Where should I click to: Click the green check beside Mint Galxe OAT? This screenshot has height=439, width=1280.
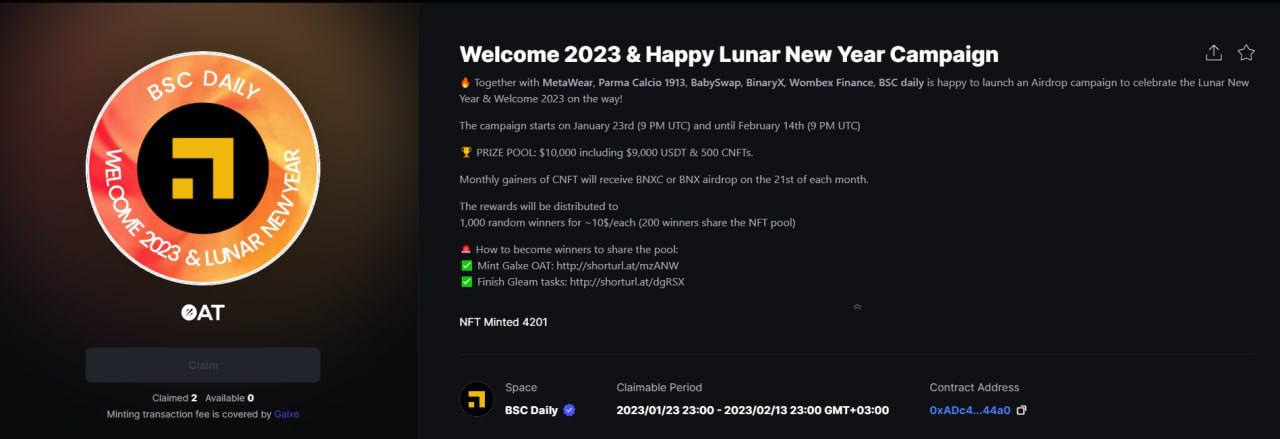[x=466, y=266]
